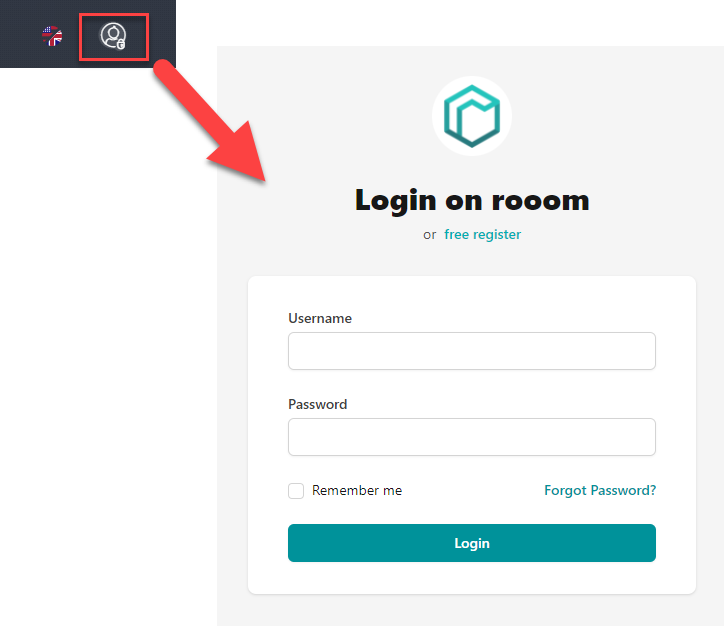Click the red highlight box border

pyautogui.click(x=114, y=15)
